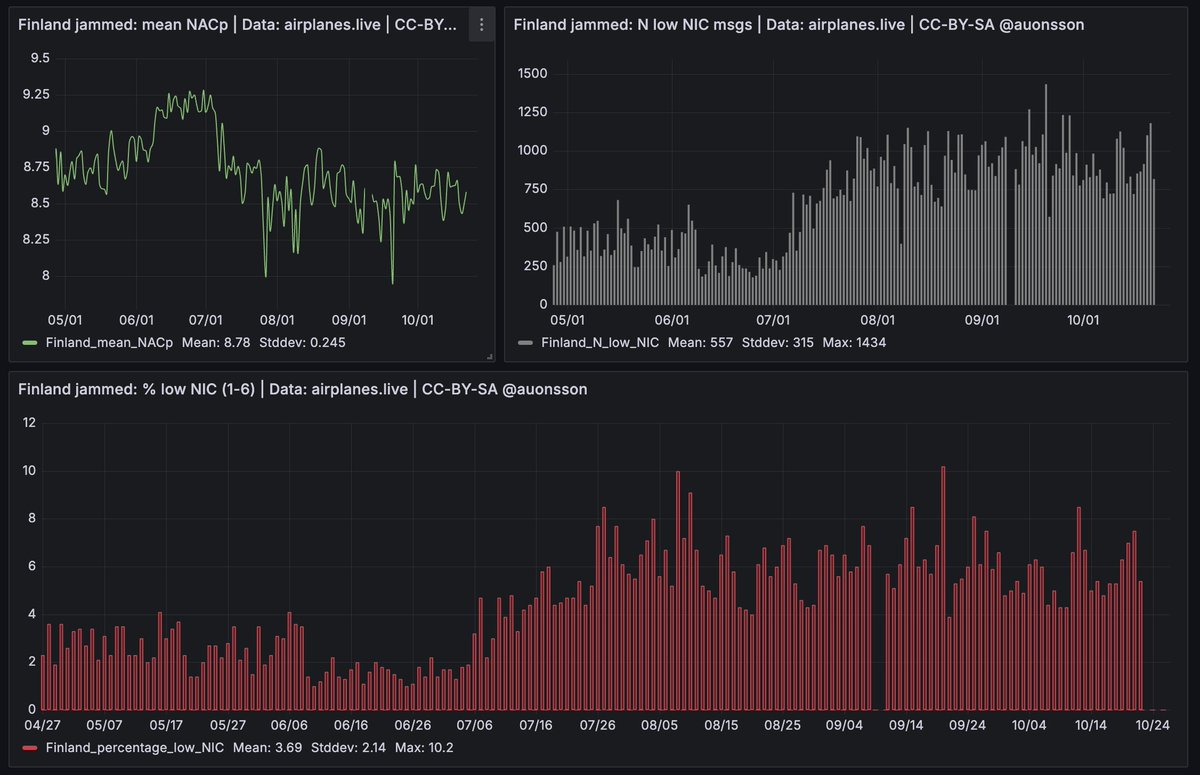Click the tallest gray bar in N low NIC chart

pyautogui.click(x=1045, y=194)
